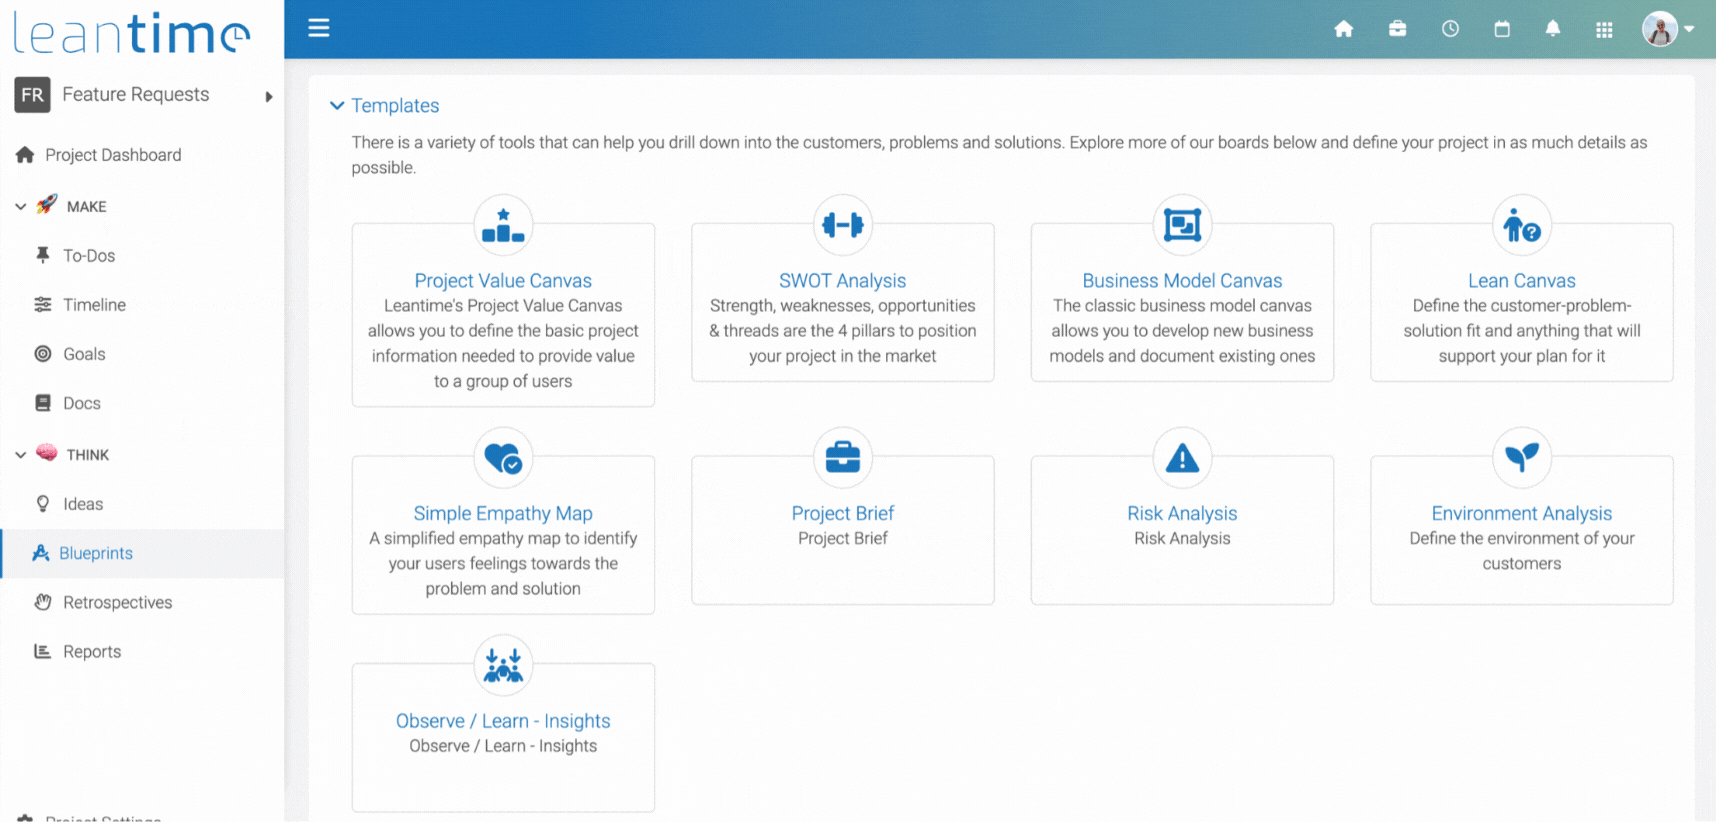Open user avatar profile menu
1716x822 pixels.
pos(1668,29)
